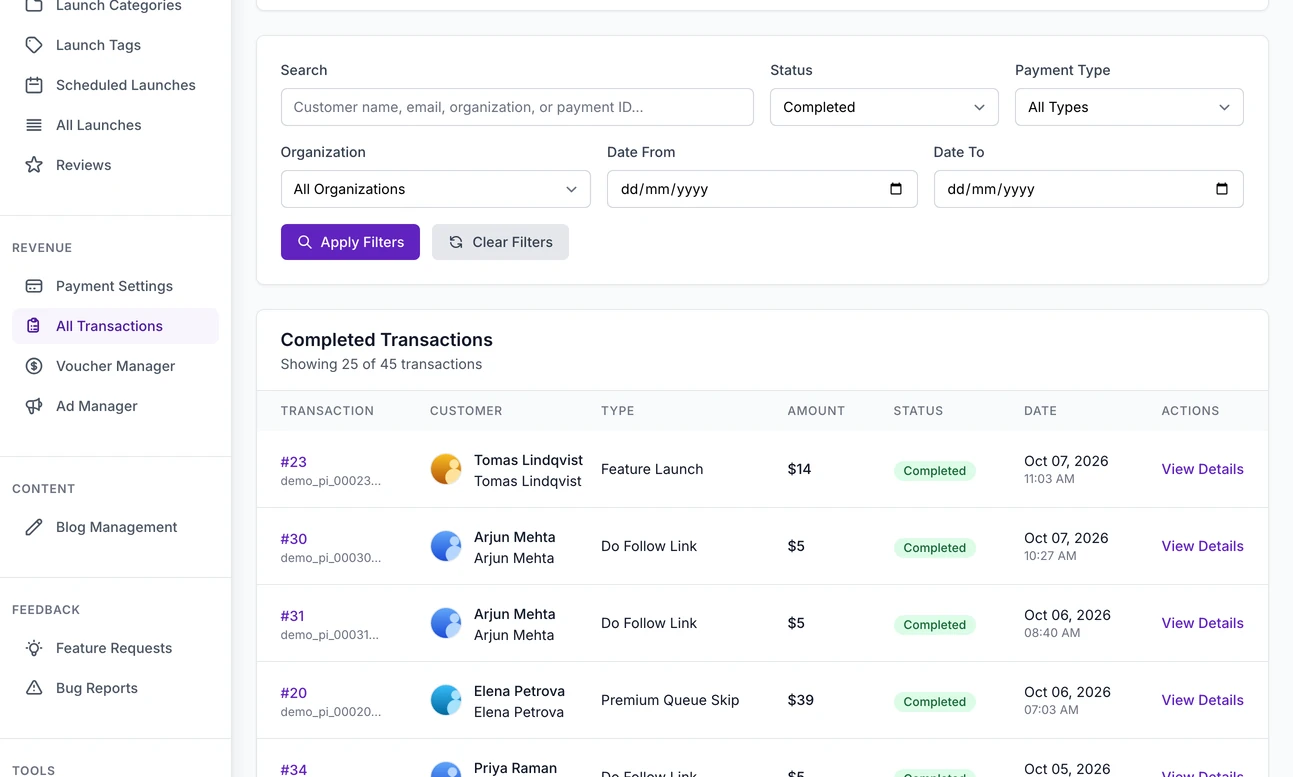Image resolution: width=1293 pixels, height=777 pixels.
Task: Click the Bug Reports warning icon
Action: click(x=34, y=688)
